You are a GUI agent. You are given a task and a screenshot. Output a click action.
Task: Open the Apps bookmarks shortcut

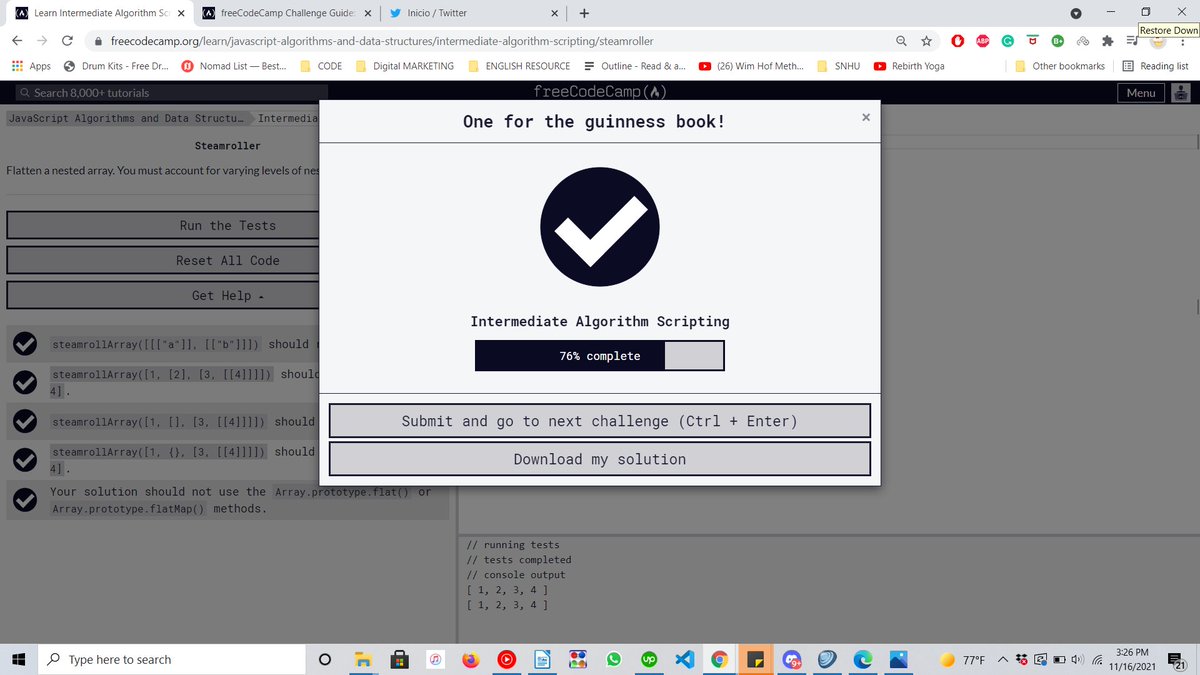click(30, 66)
